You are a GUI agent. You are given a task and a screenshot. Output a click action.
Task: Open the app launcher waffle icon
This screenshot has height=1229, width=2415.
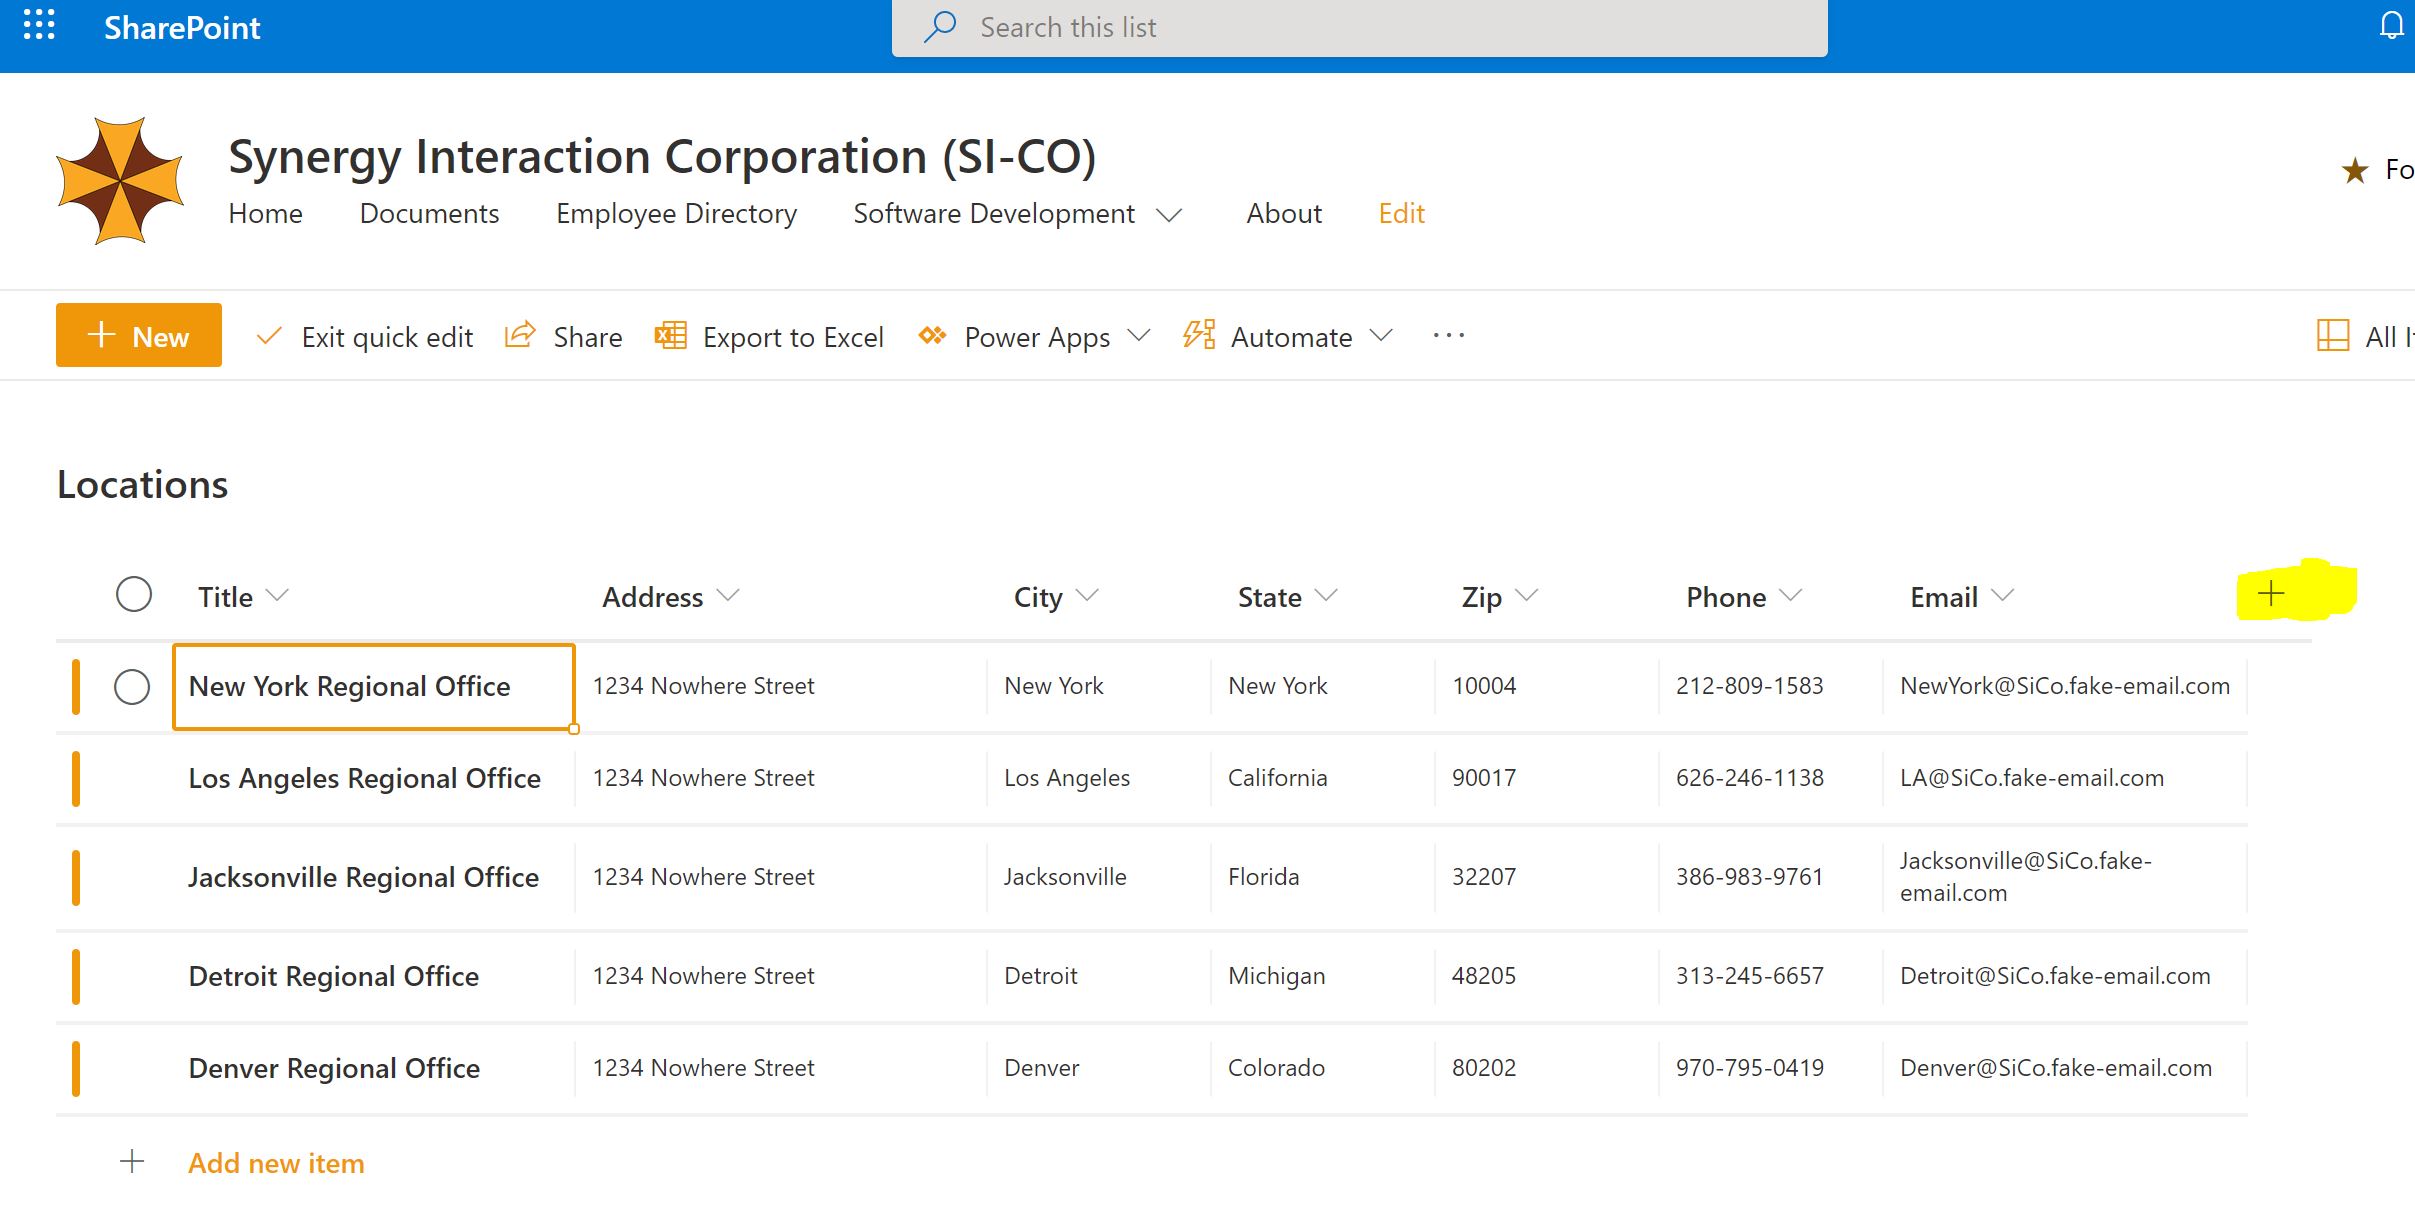39,25
